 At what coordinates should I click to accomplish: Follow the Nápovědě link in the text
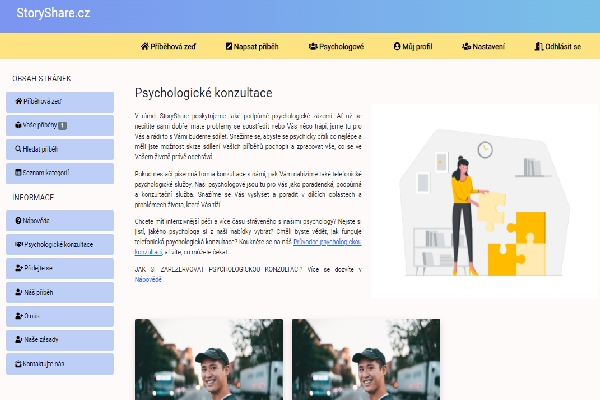148,280
